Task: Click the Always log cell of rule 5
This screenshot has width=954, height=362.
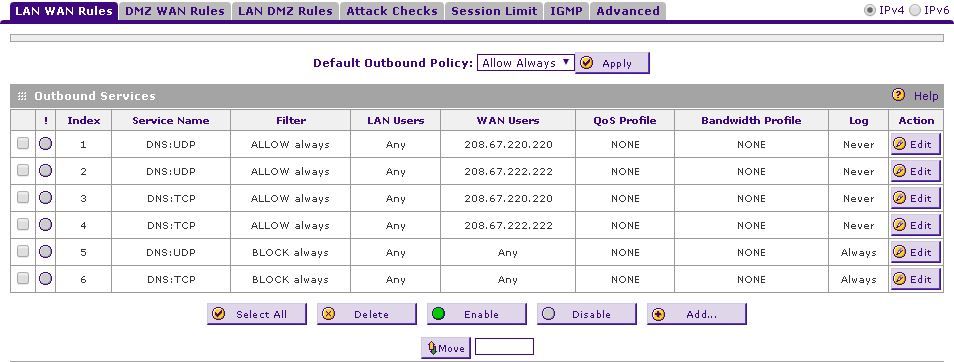Action: 858,252
